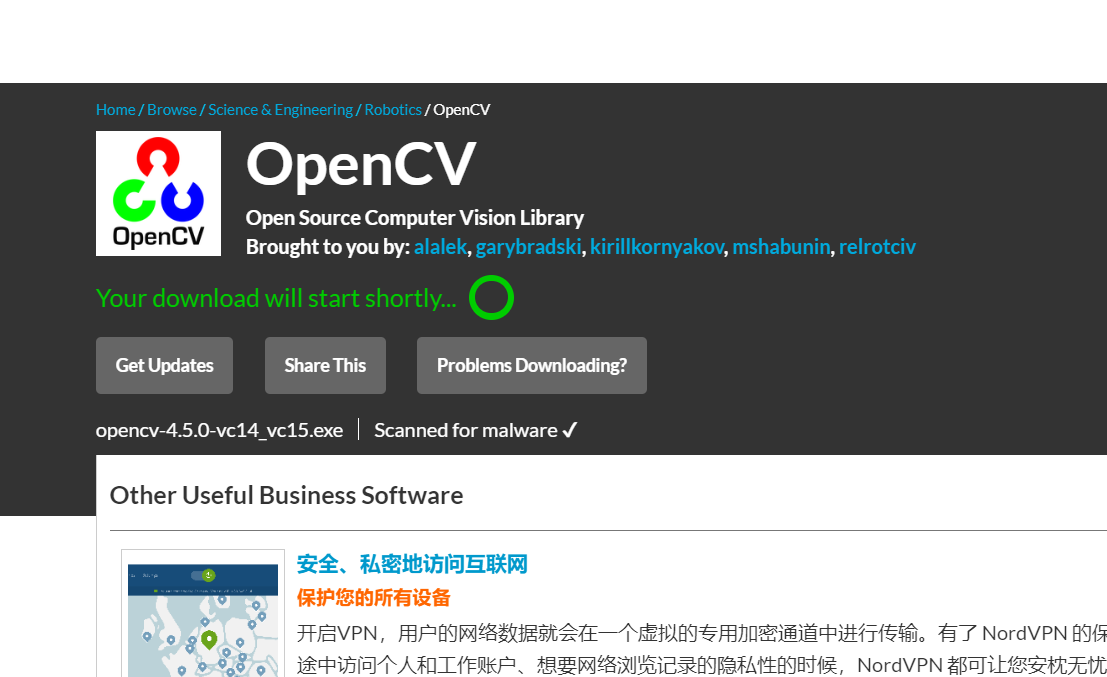Open contributor kirillkornyakov's profile
Viewport: 1107px width, 677px height.
[656, 246]
